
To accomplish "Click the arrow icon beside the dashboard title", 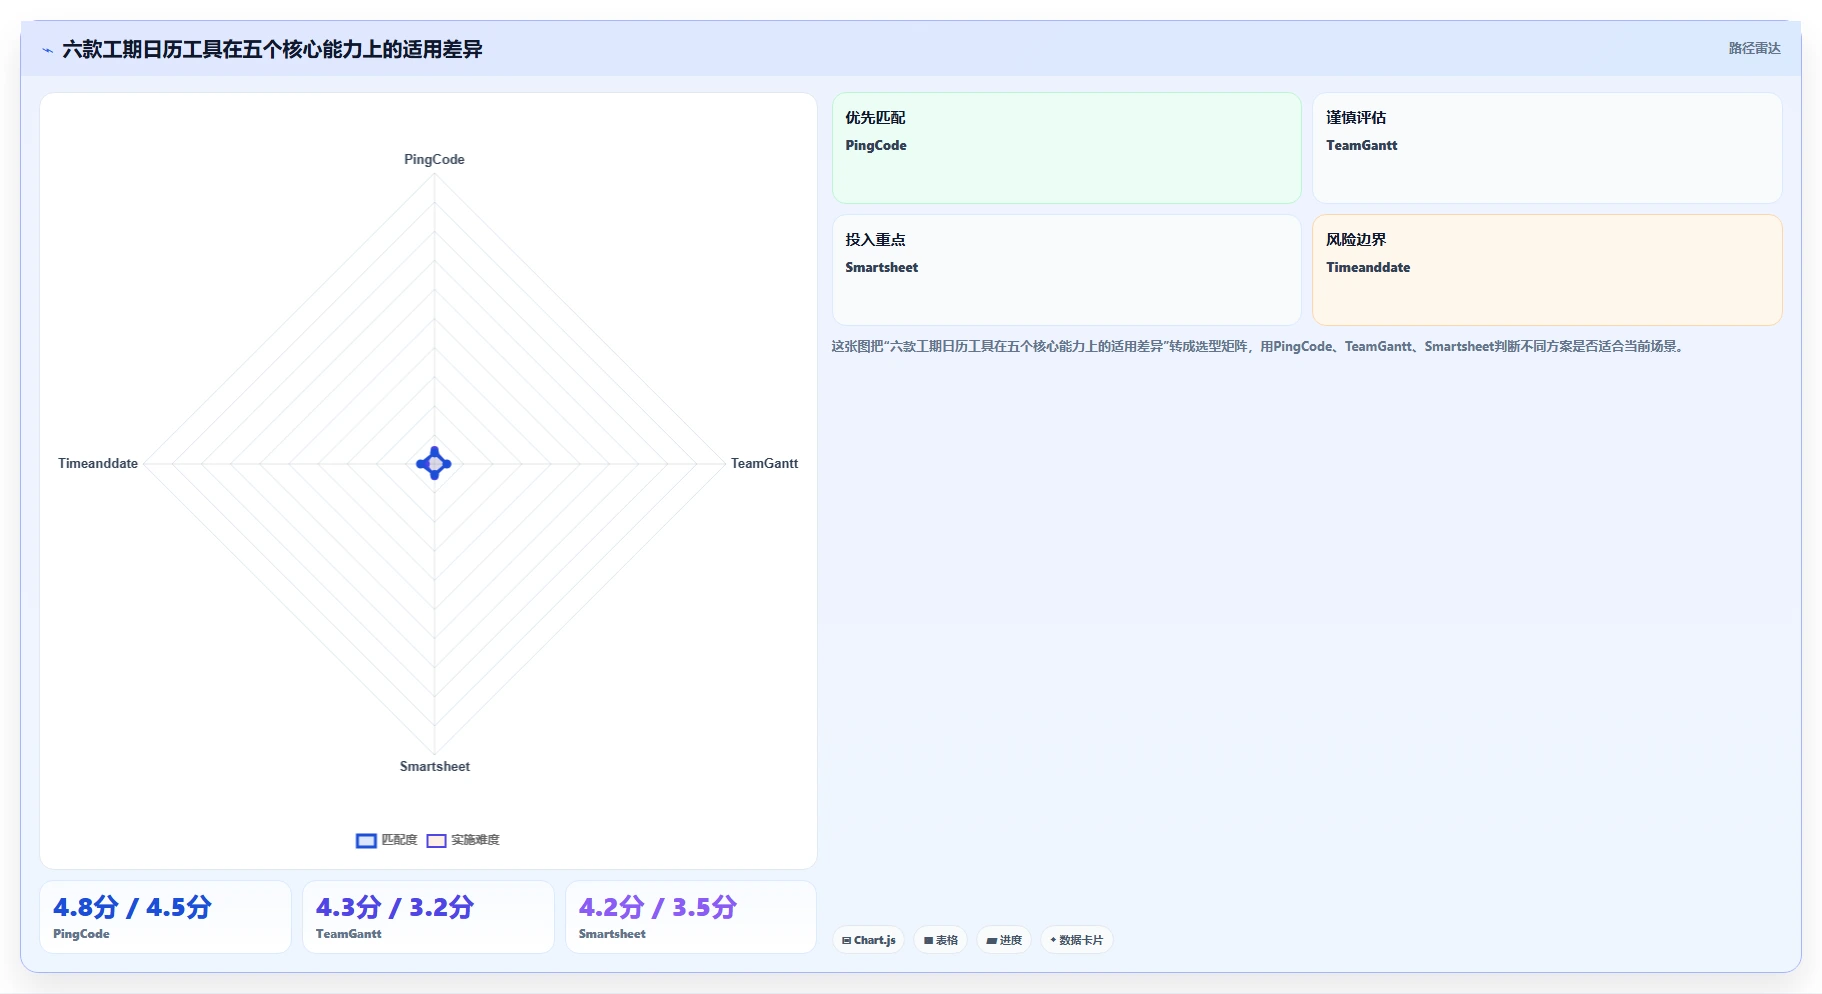I will click(47, 50).
